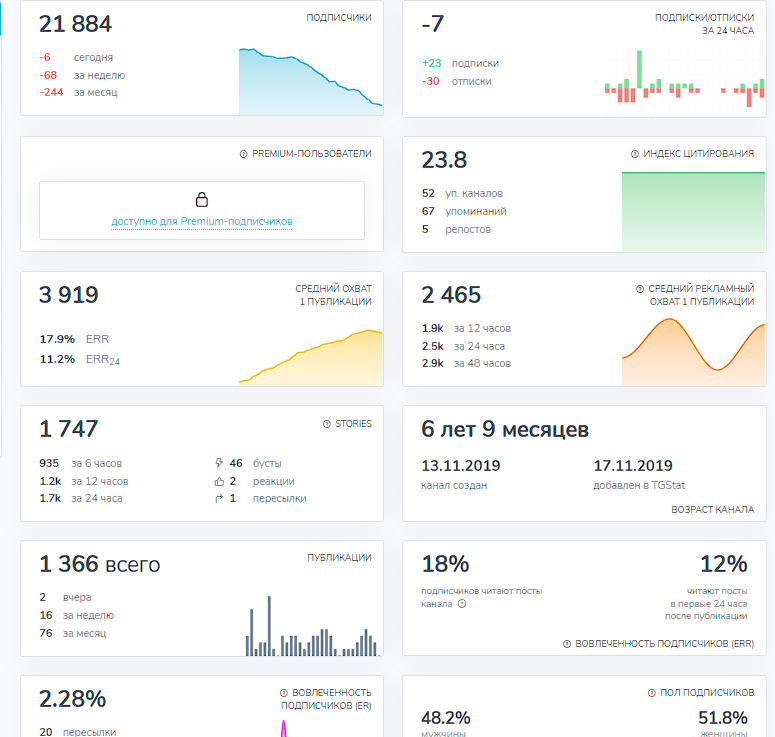Image resolution: width=775 pixels, height=737 pixels.
Task: Click the lightning boosts icon near 46
Action: [x=219, y=463]
